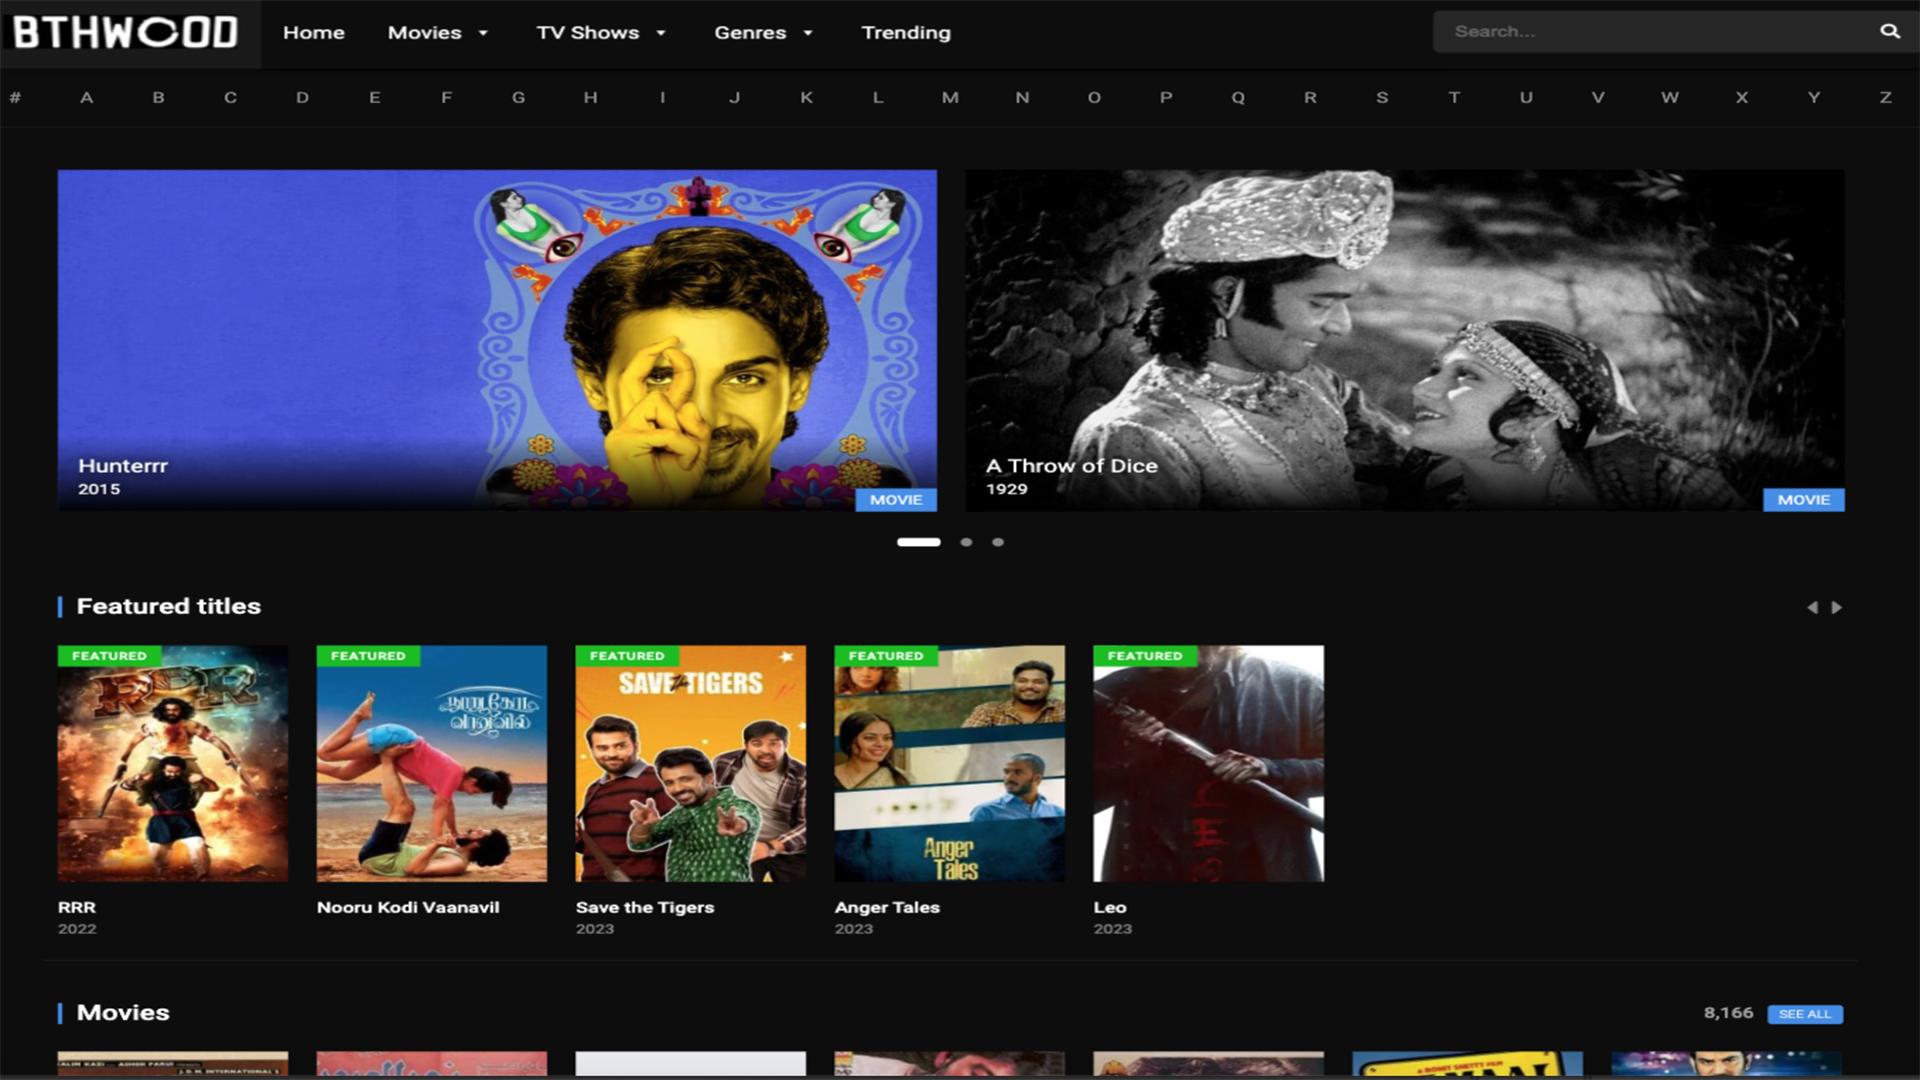Click the 8,166 movies count
Image resolution: width=1920 pixels, height=1080 pixels.
[1729, 1013]
